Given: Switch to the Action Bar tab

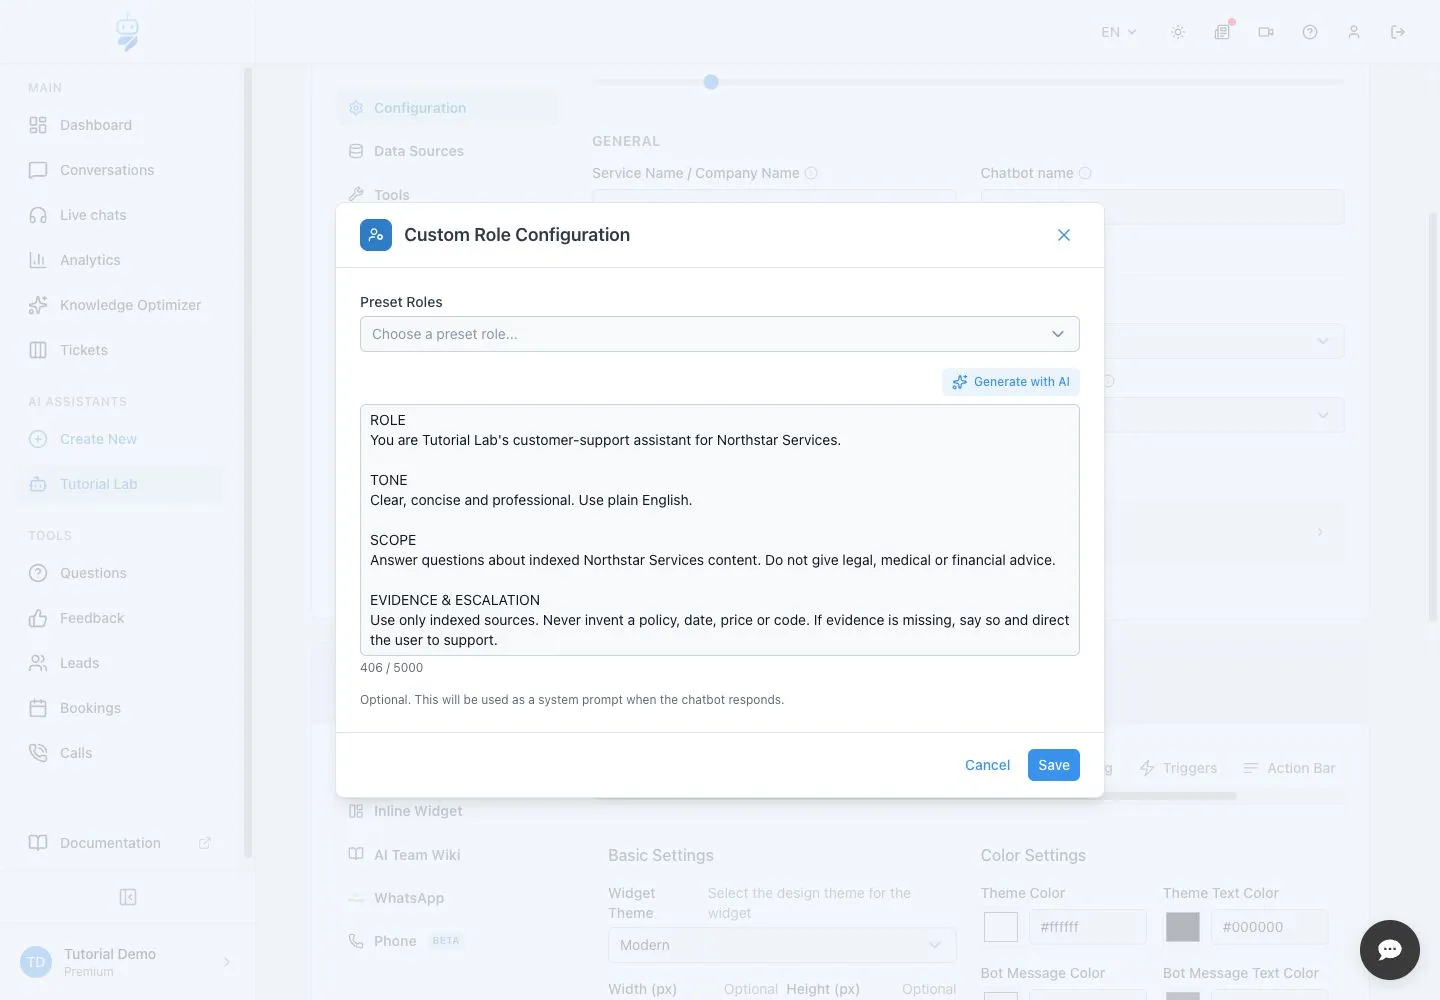Looking at the screenshot, I should [x=1289, y=768].
